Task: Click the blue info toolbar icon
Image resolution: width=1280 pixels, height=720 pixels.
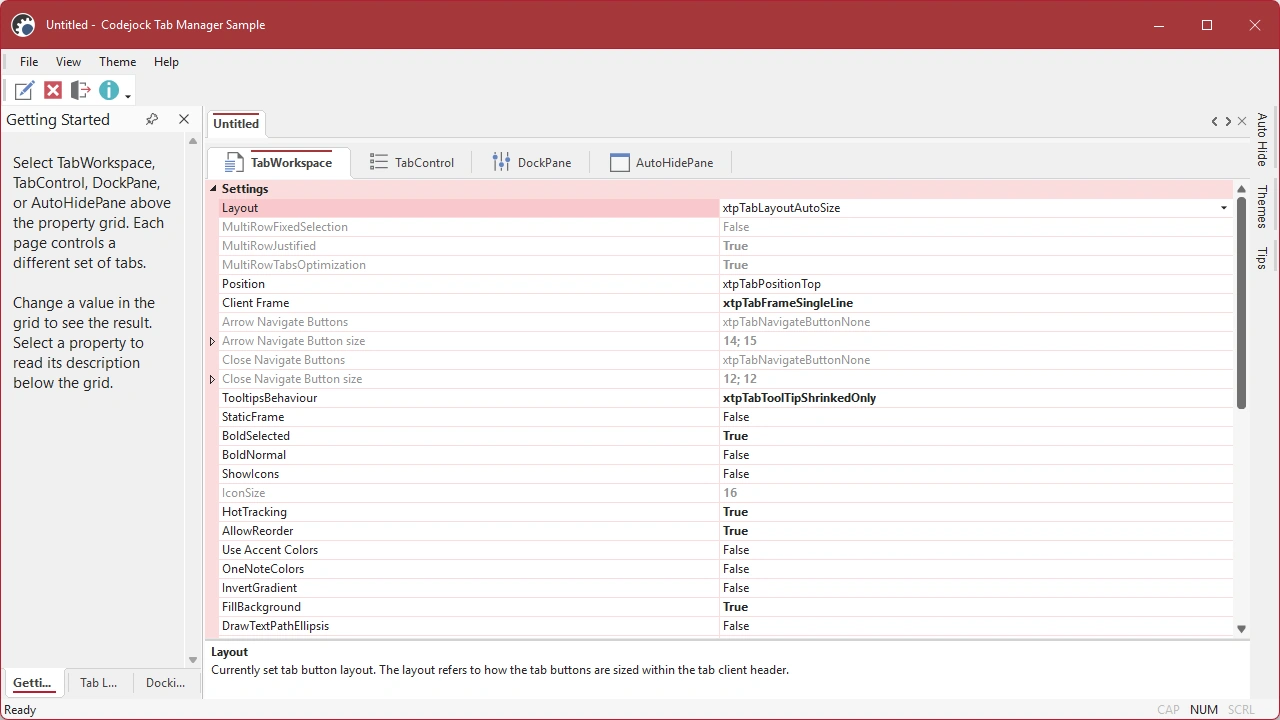Action: pos(108,91)
